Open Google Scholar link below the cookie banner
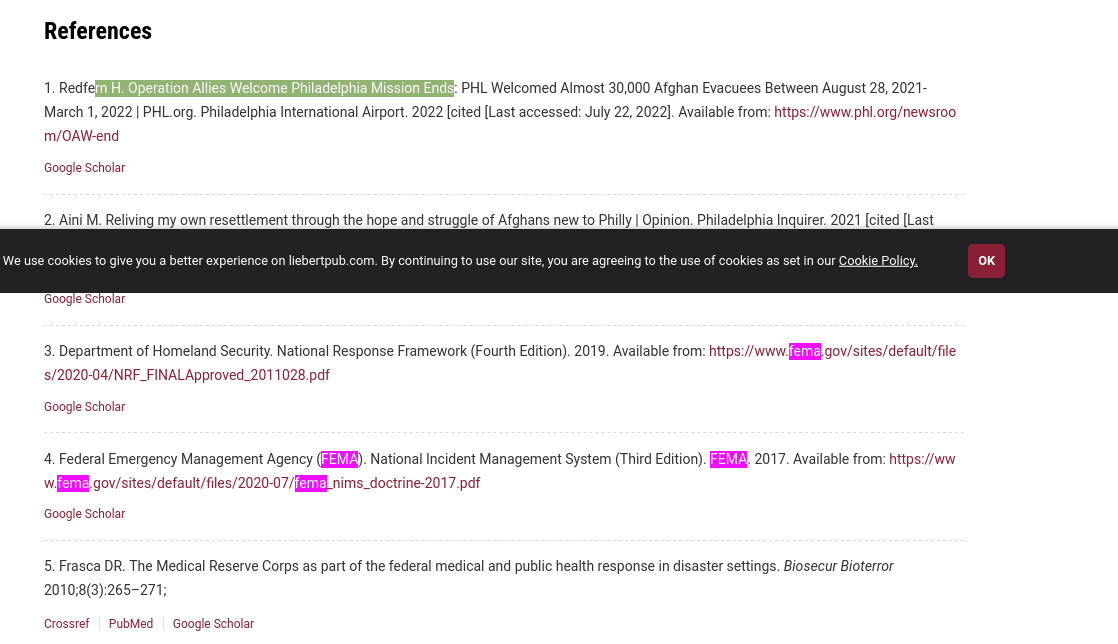Screen dimensions: 1118x644 click(85, 299)
